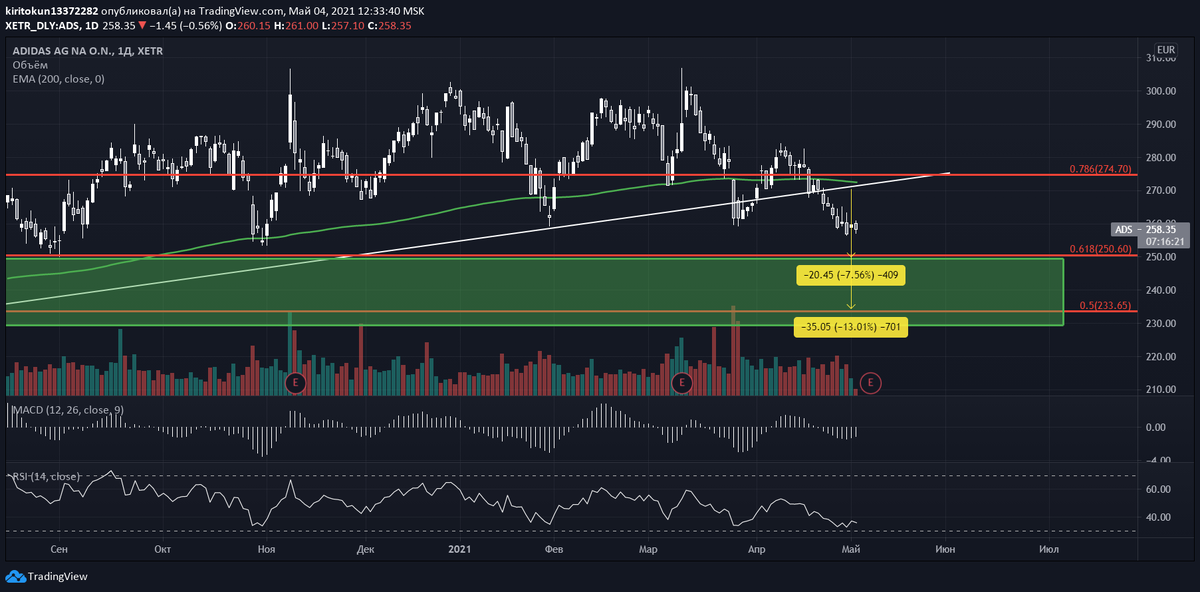Click the Мар label on time axis

[648, 549]
